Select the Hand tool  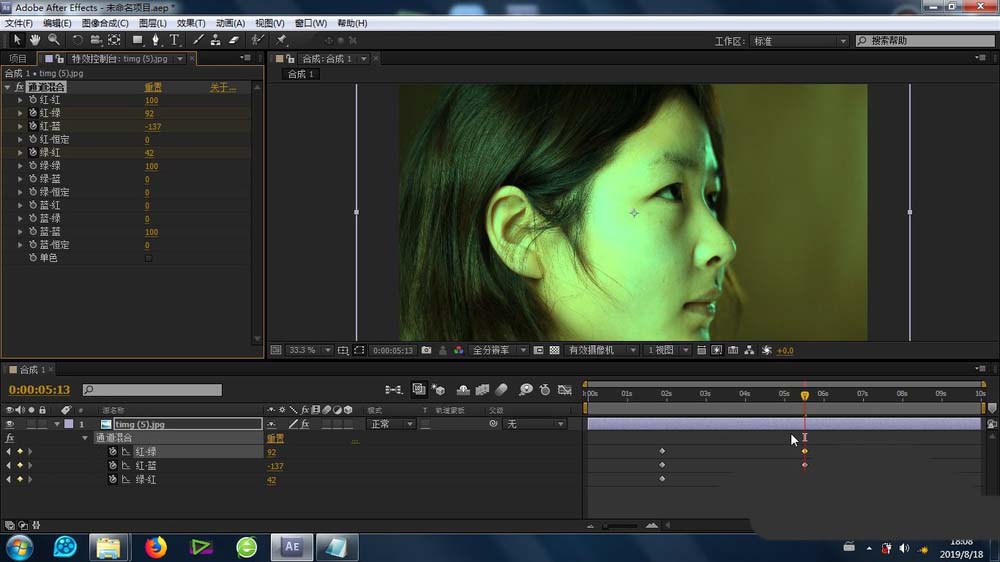click(35, 40)
